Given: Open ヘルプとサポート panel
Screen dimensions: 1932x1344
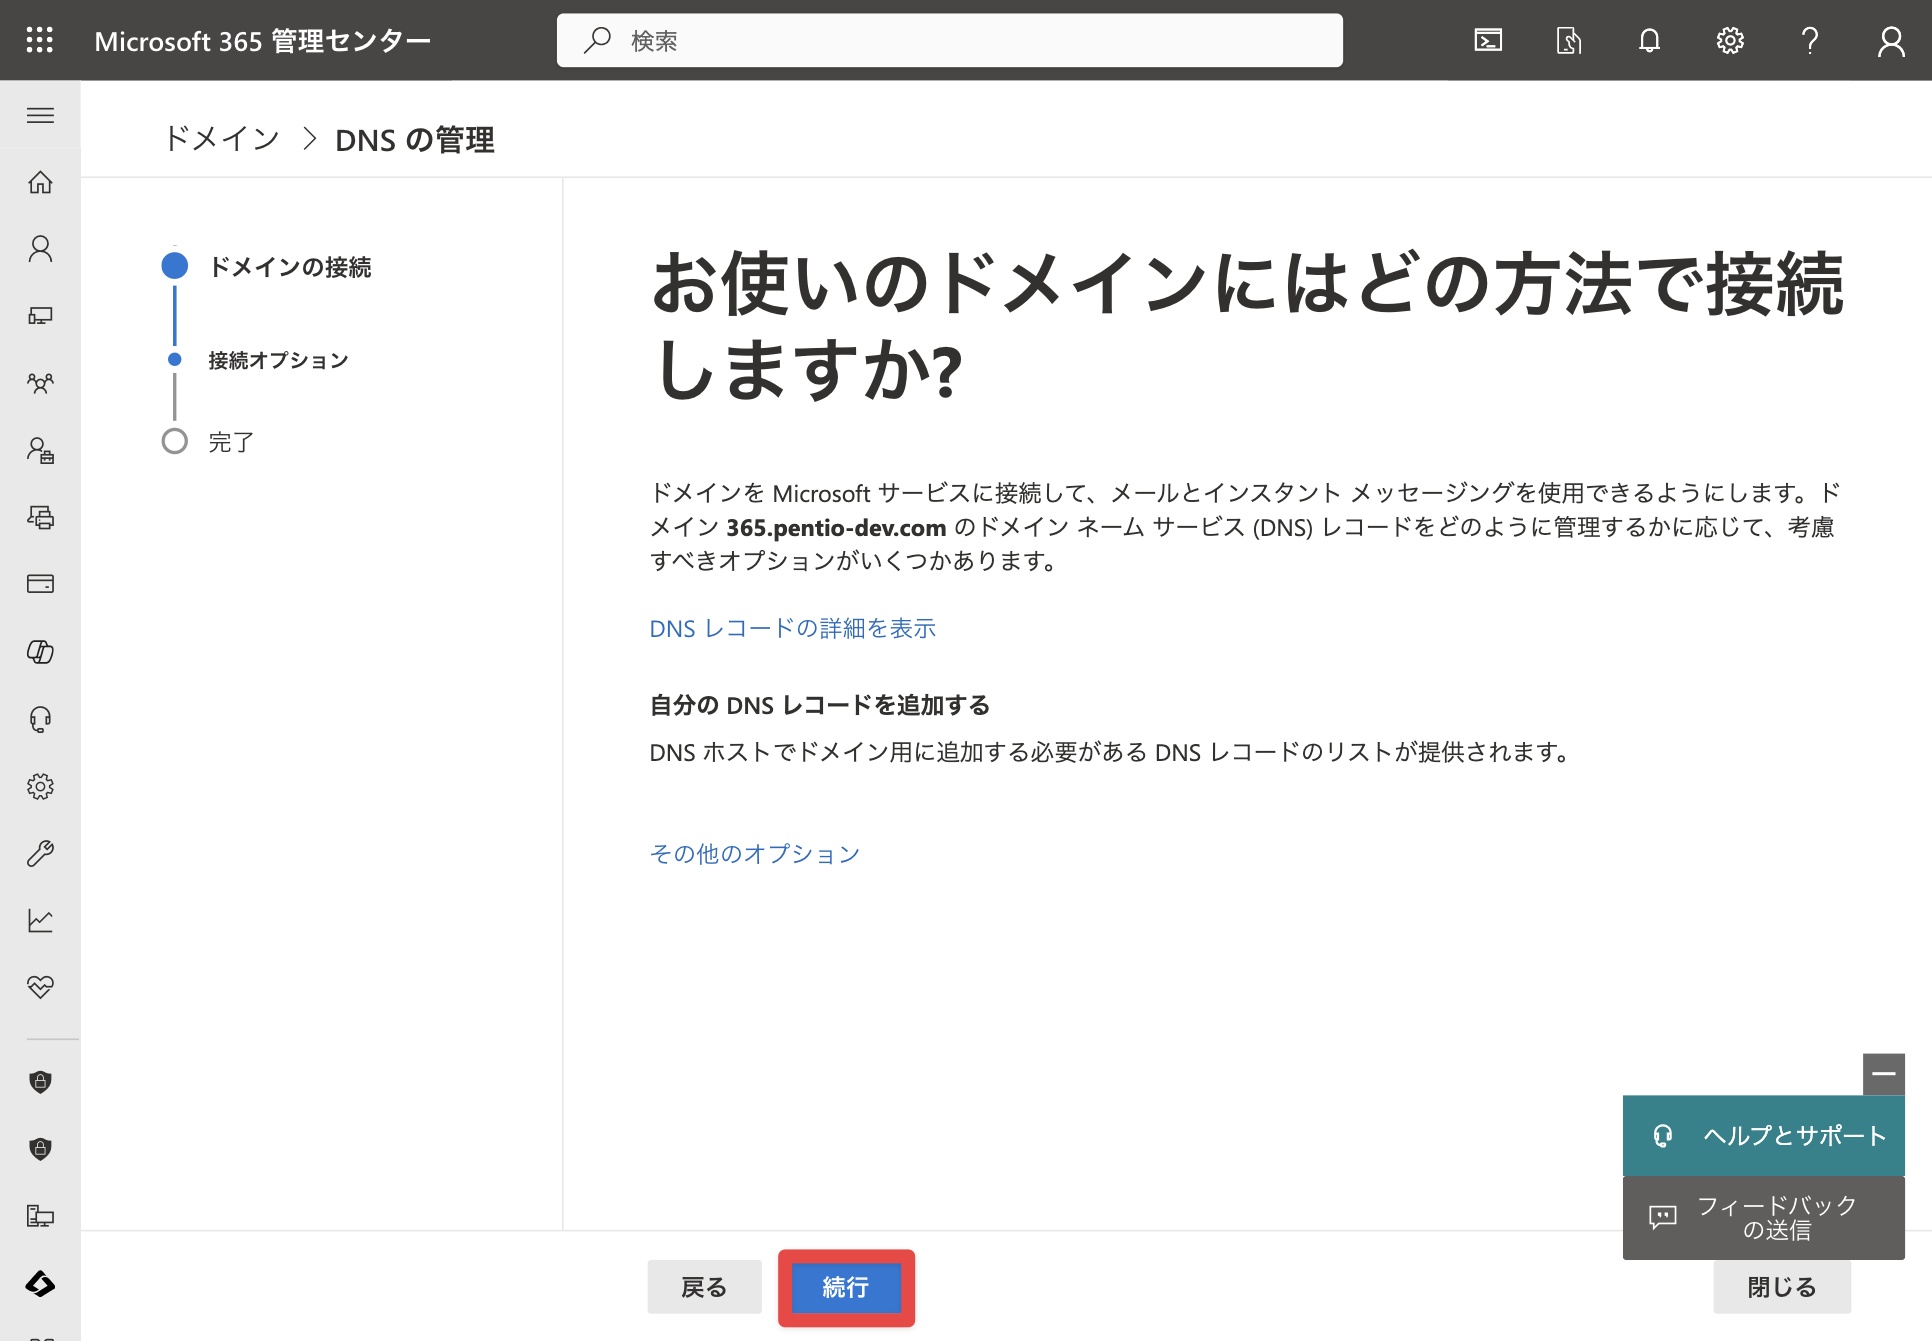Looking at the screenshot, I should coord(1764,1136).
